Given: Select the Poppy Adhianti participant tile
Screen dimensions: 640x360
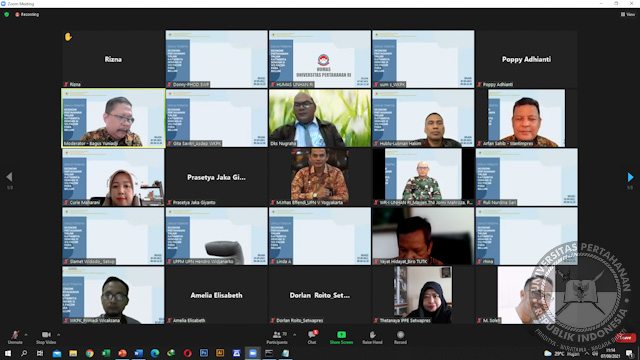Looking at the screenshot, I should click(526, 59).
